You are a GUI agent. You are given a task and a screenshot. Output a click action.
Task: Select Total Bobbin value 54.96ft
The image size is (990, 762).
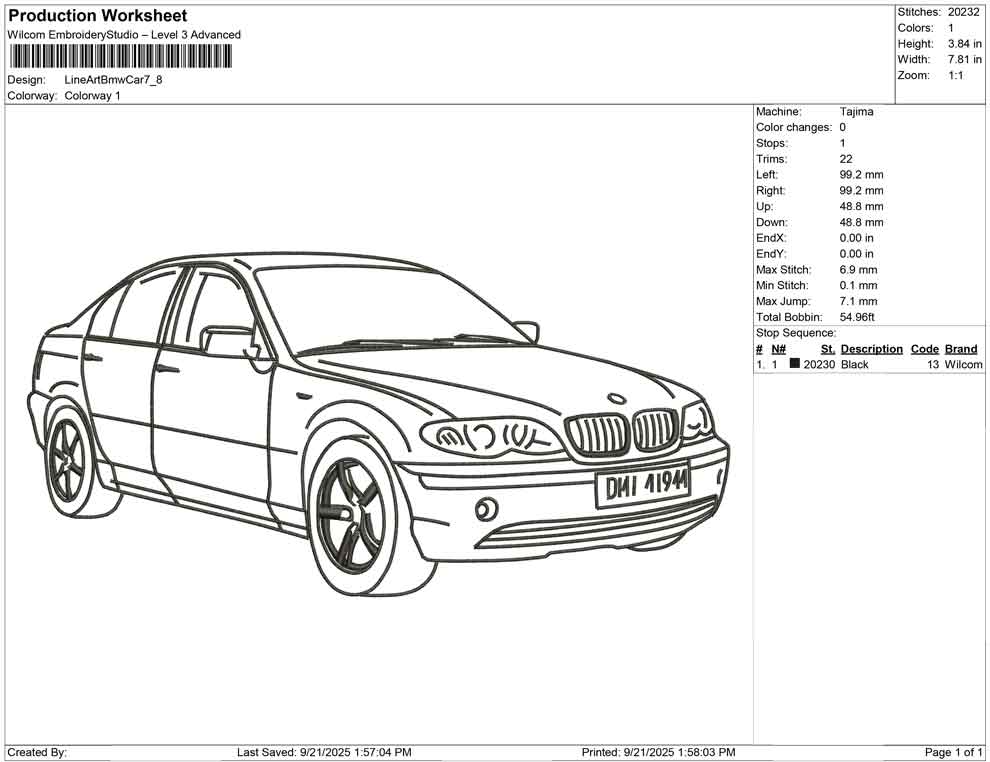pyautogui.click(x=857, y=317)
